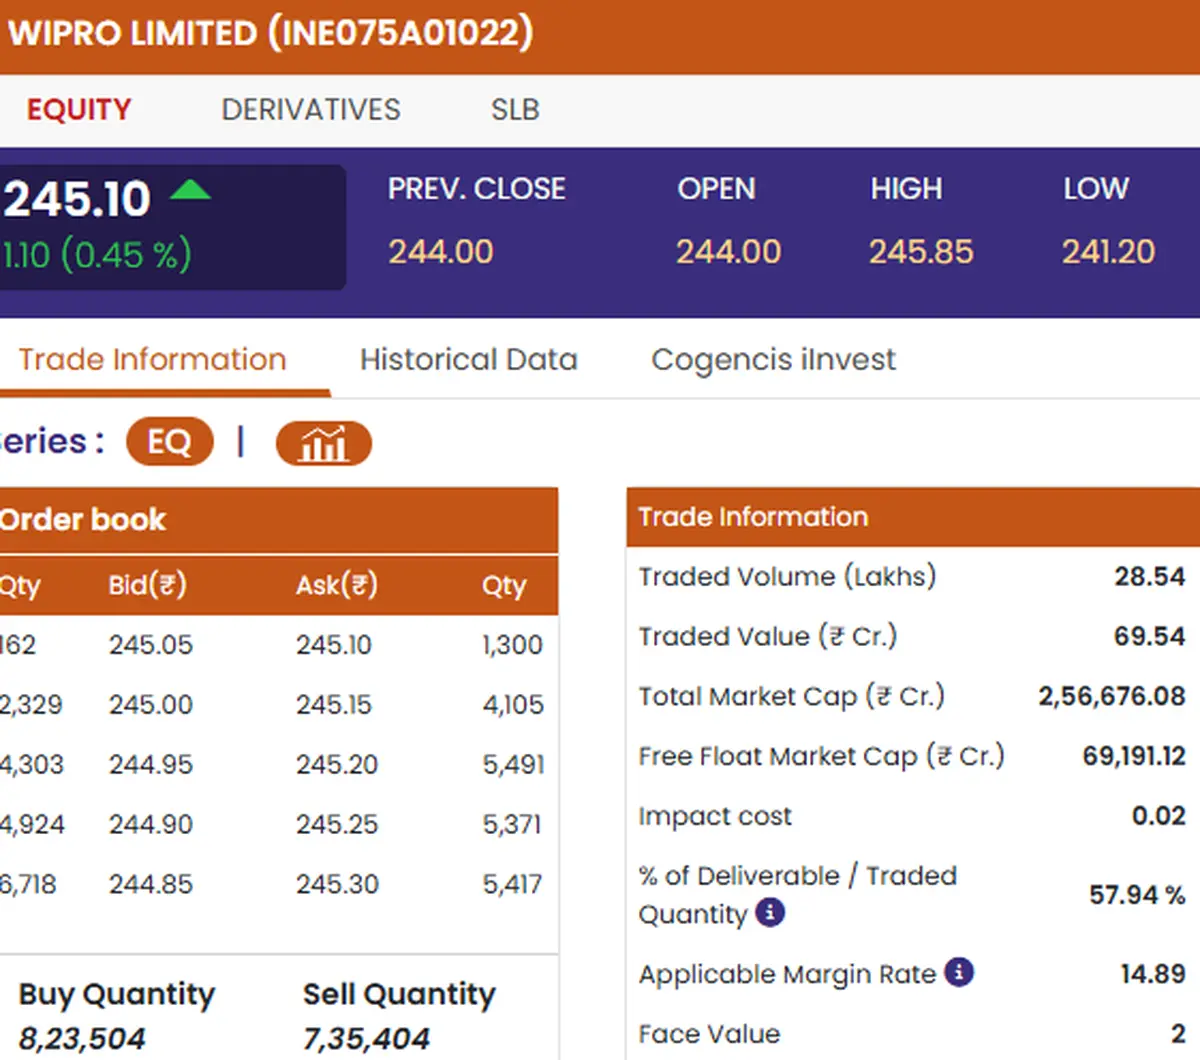
Task: Click ask quantity 4,105
Action: pos(514,706)
